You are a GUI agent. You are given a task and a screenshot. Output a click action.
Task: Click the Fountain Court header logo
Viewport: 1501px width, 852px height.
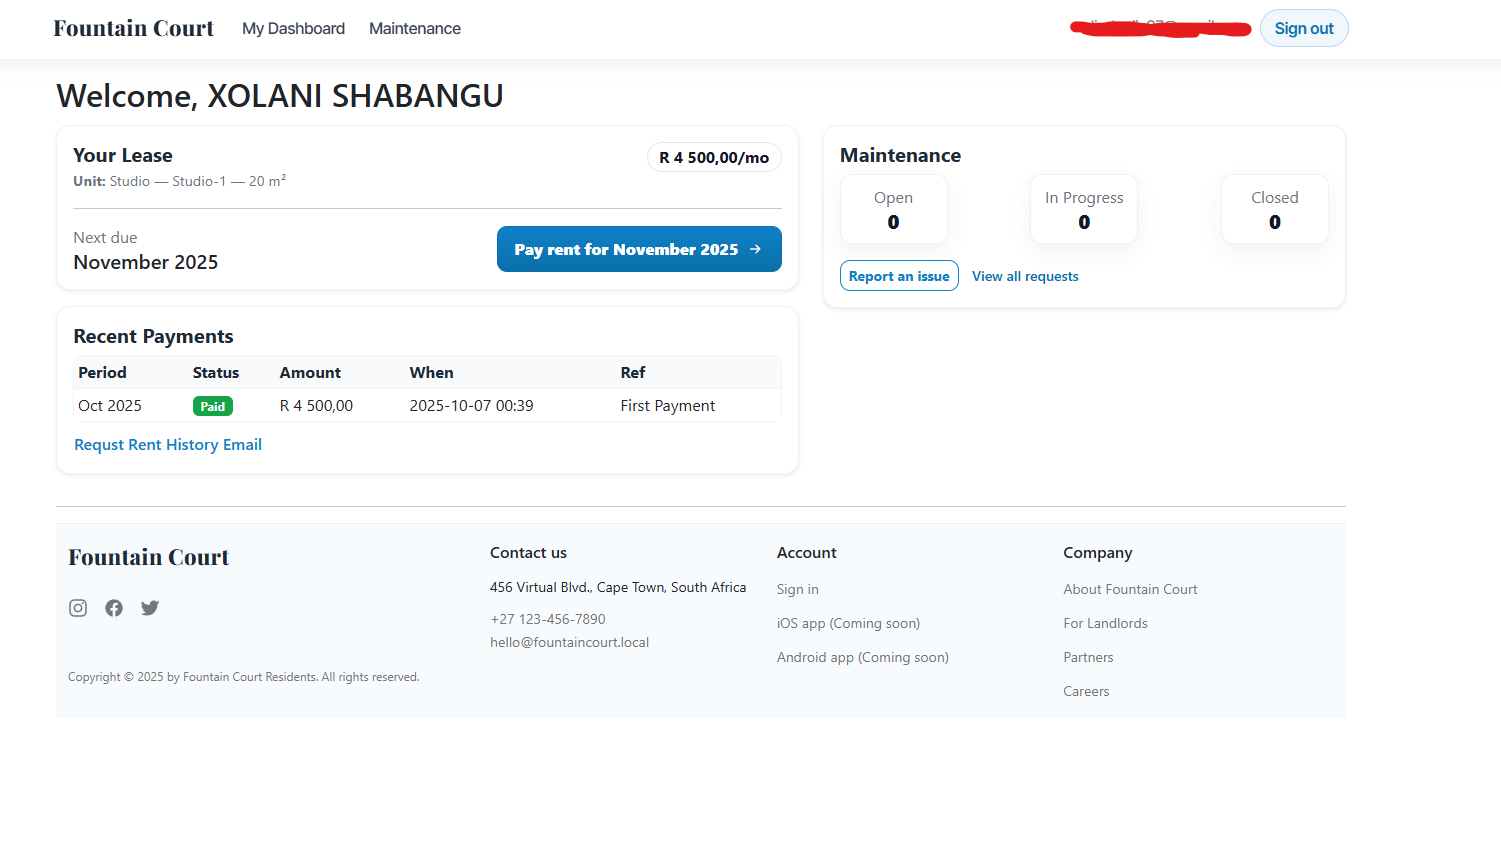tap(134, 28)
